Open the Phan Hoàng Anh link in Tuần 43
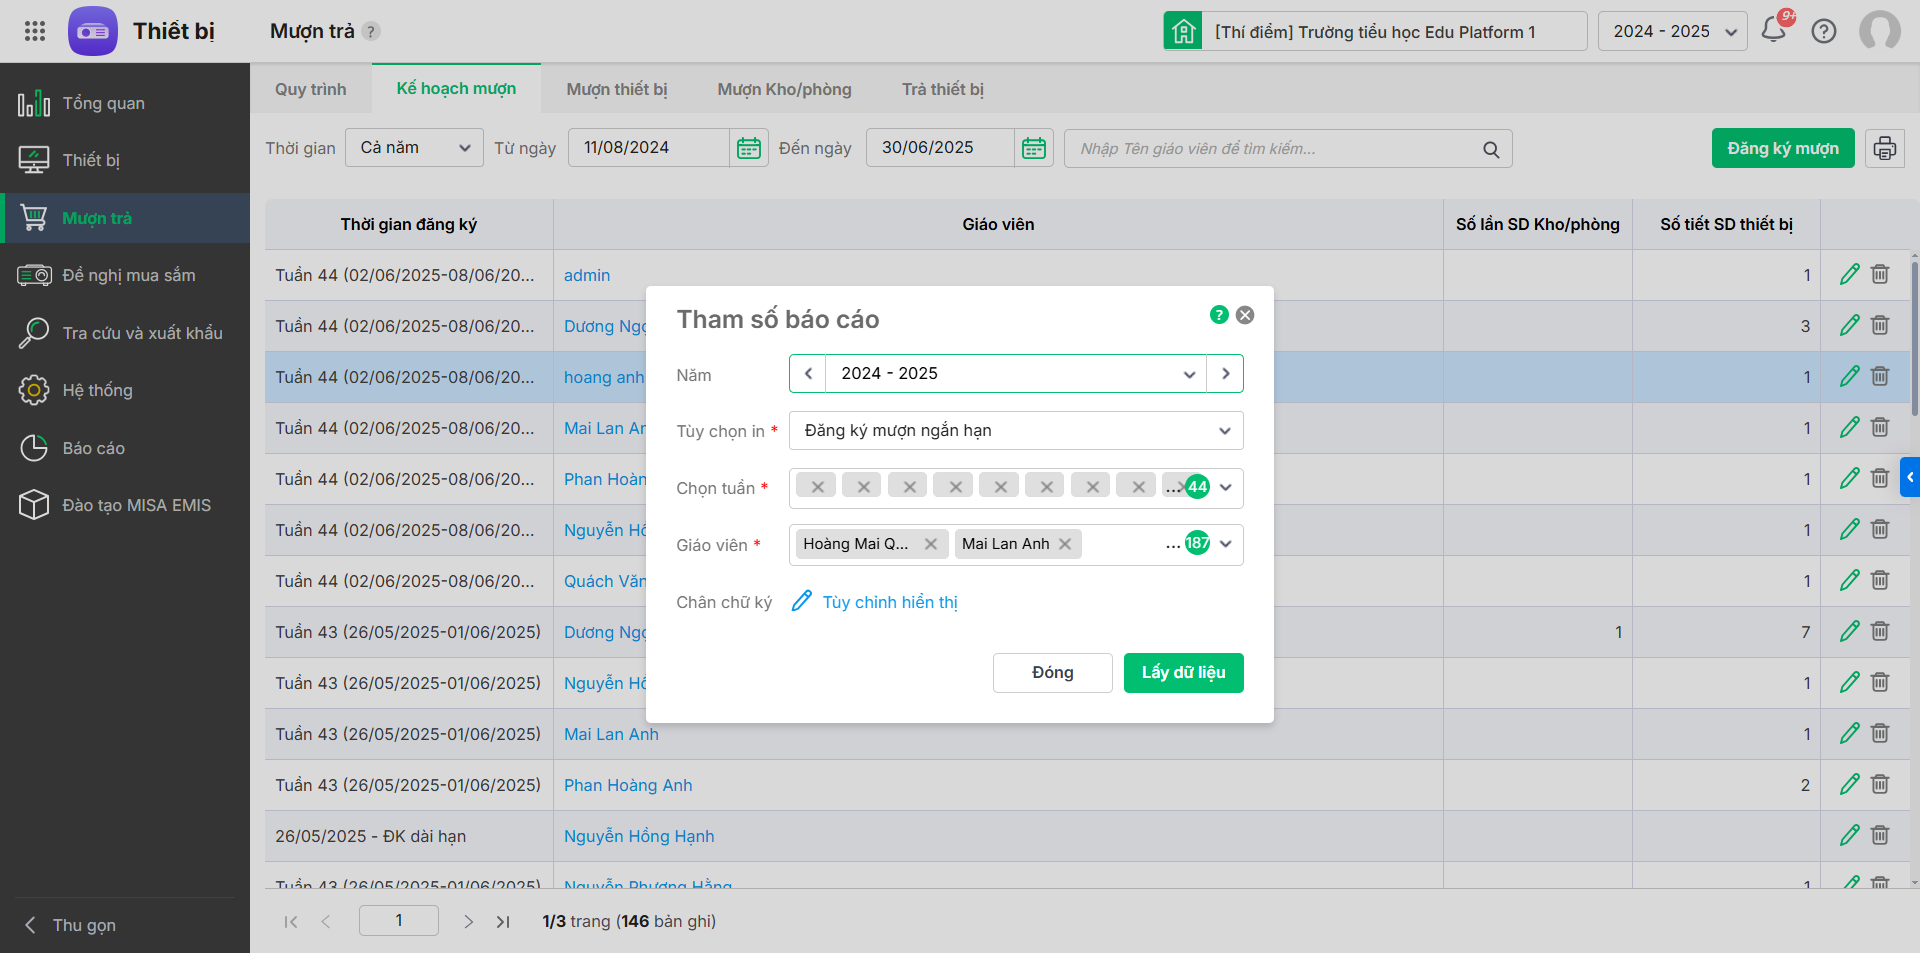 628,785
